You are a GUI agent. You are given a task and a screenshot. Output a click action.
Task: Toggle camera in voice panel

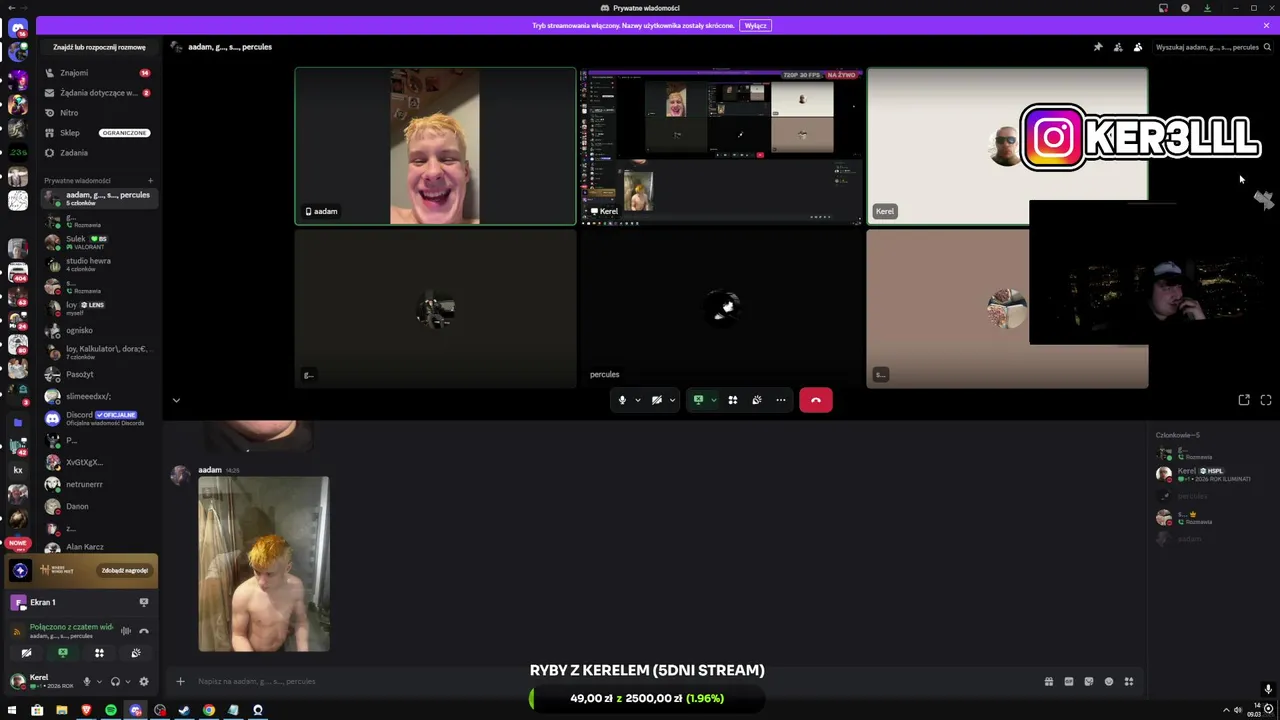[x=26, y=653]
